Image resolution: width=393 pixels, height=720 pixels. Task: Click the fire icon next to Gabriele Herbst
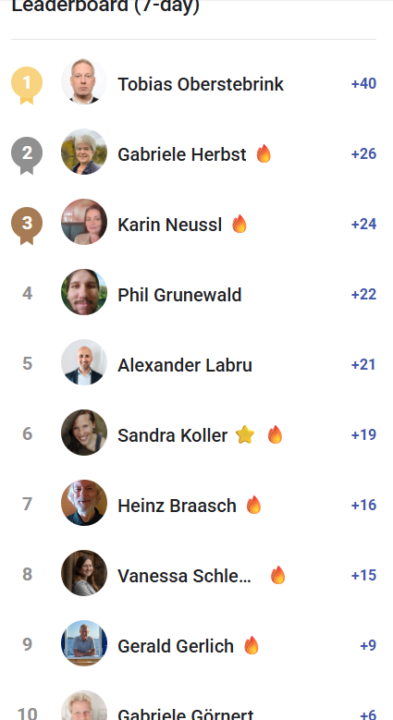point(264,154)
